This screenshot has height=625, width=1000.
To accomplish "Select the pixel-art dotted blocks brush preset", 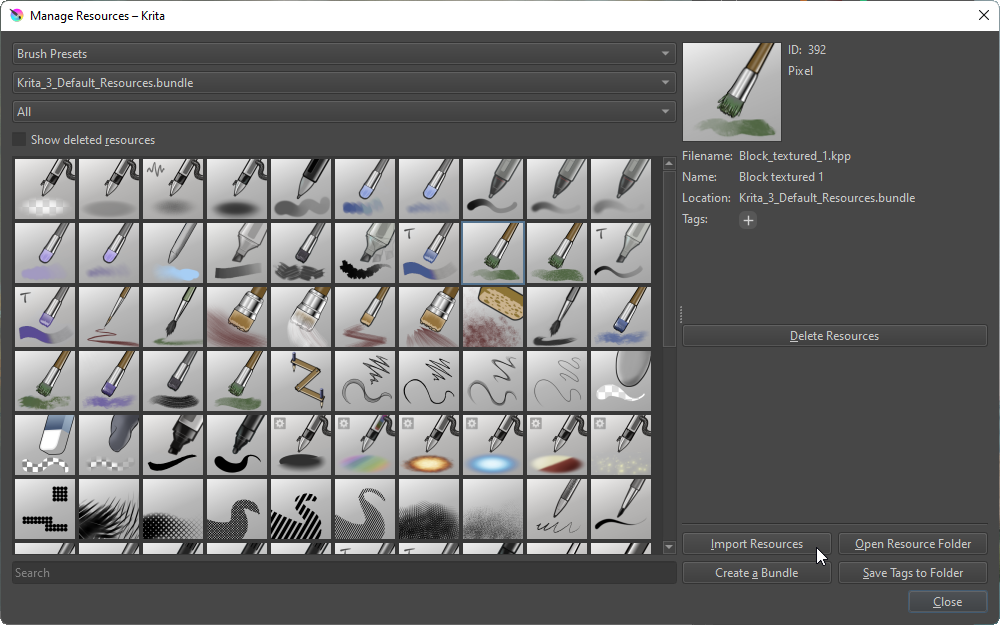I will (x=45, y=508).
